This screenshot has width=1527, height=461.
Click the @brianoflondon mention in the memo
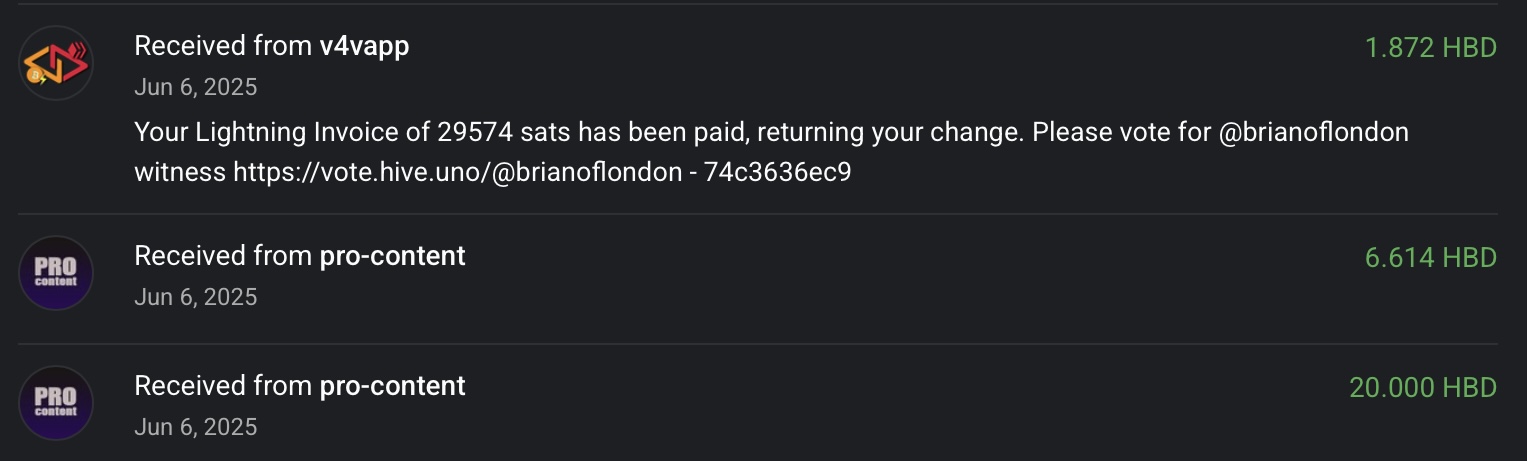click(x=1314, y=132)
